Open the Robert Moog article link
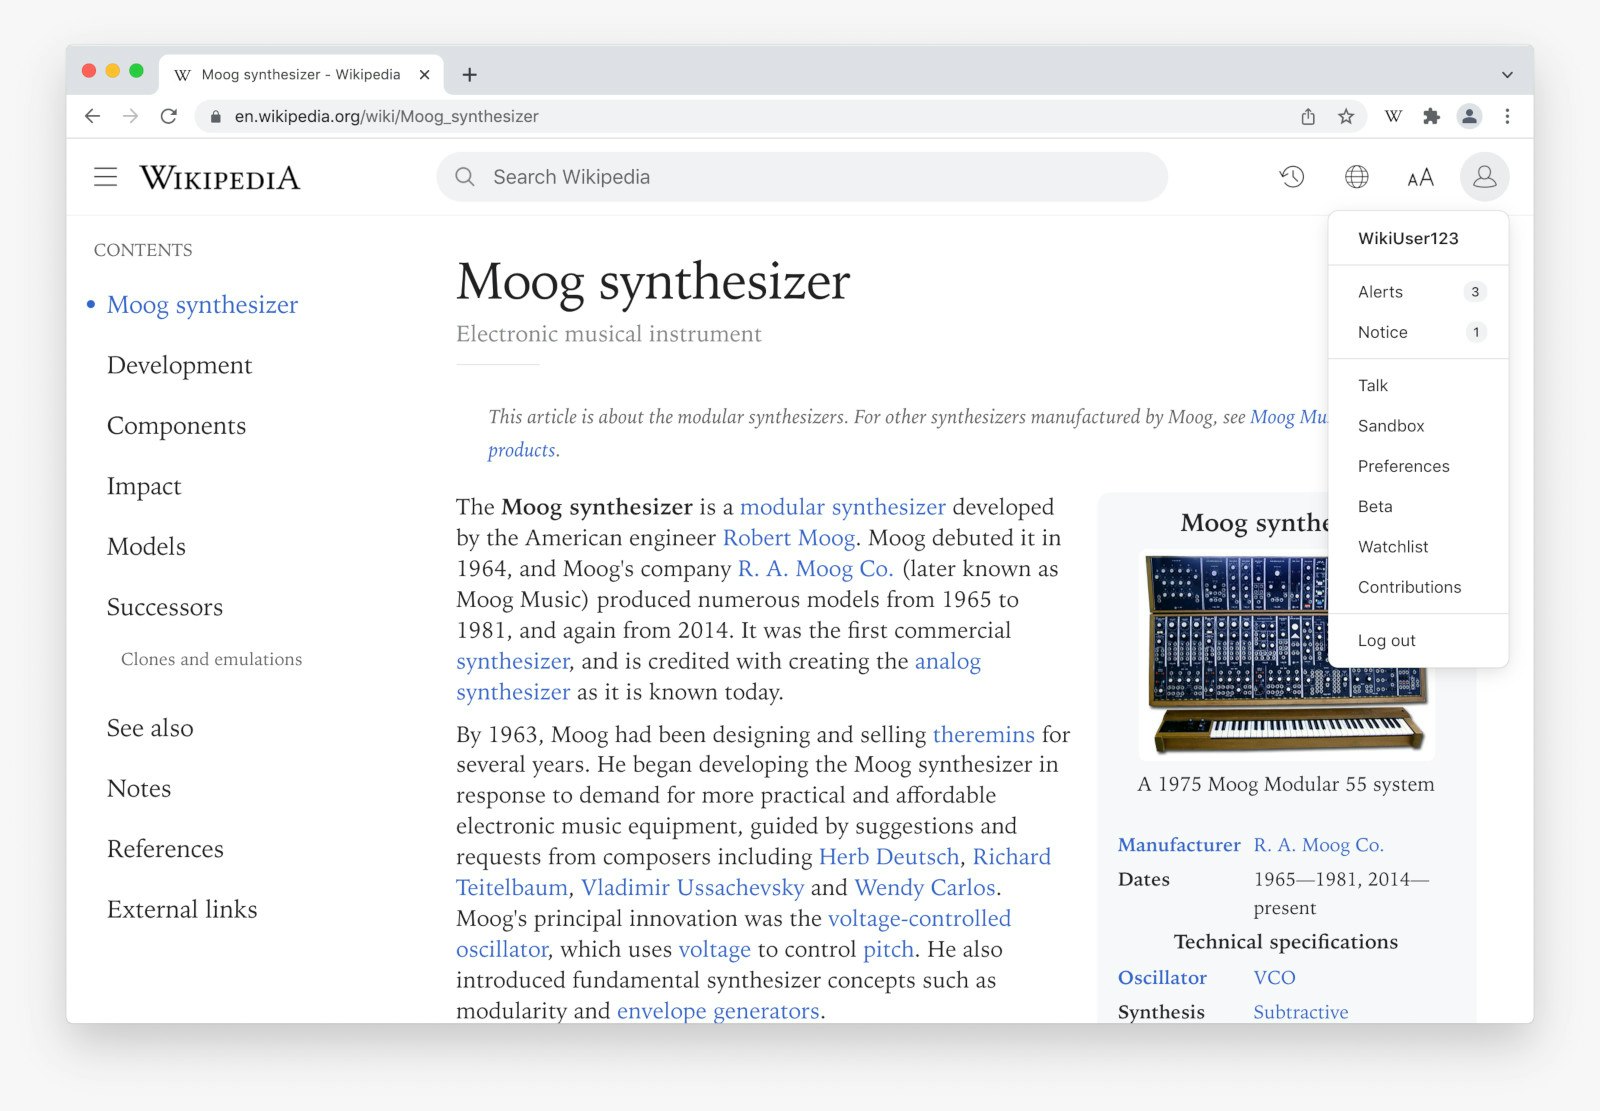1600x1111 pixels. tap(789, 538)
